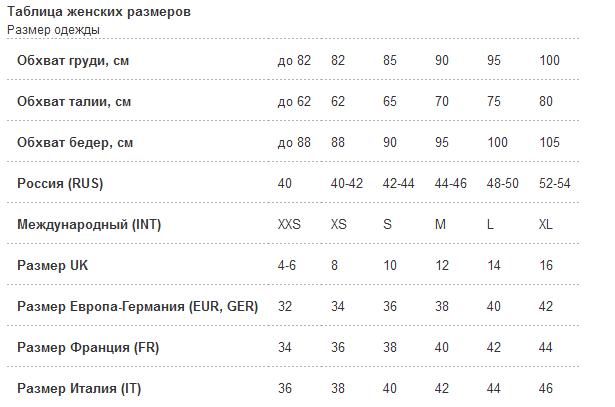Click the Russian size '52-54' cell
Image resolution: width=615 pixels, height=407 pixels.
[554, 184]
